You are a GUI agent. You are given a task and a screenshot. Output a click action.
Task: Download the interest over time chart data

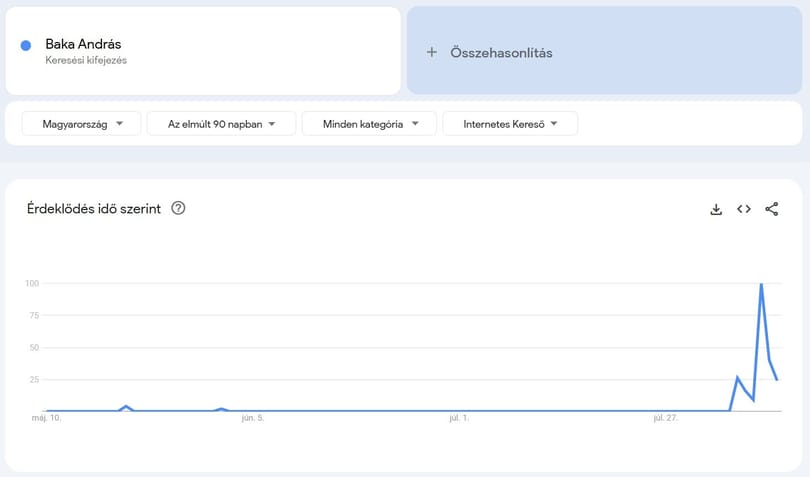[716, 209]
